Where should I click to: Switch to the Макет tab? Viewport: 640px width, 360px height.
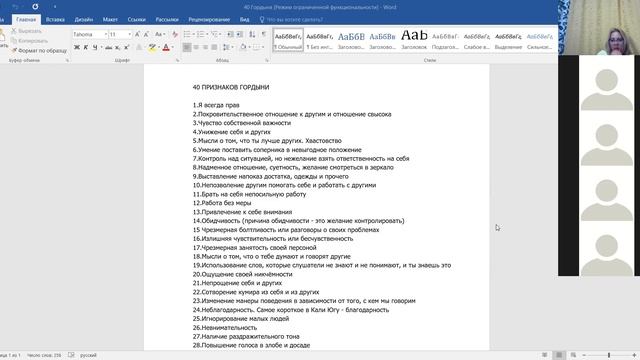110,20
